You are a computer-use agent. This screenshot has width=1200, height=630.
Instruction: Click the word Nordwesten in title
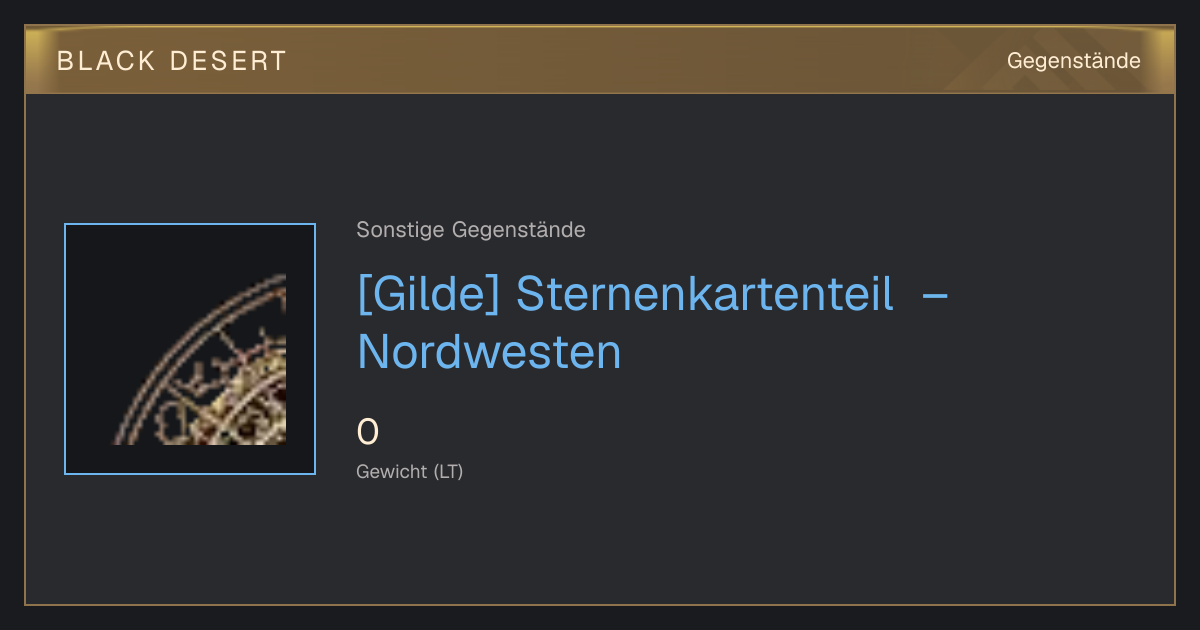tap(489, 352)
